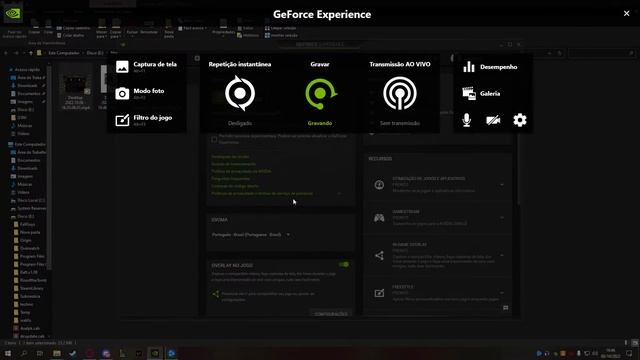Close the GeForce Experience overlay
The height and width of the screenshot is (360, 640).
627,13
